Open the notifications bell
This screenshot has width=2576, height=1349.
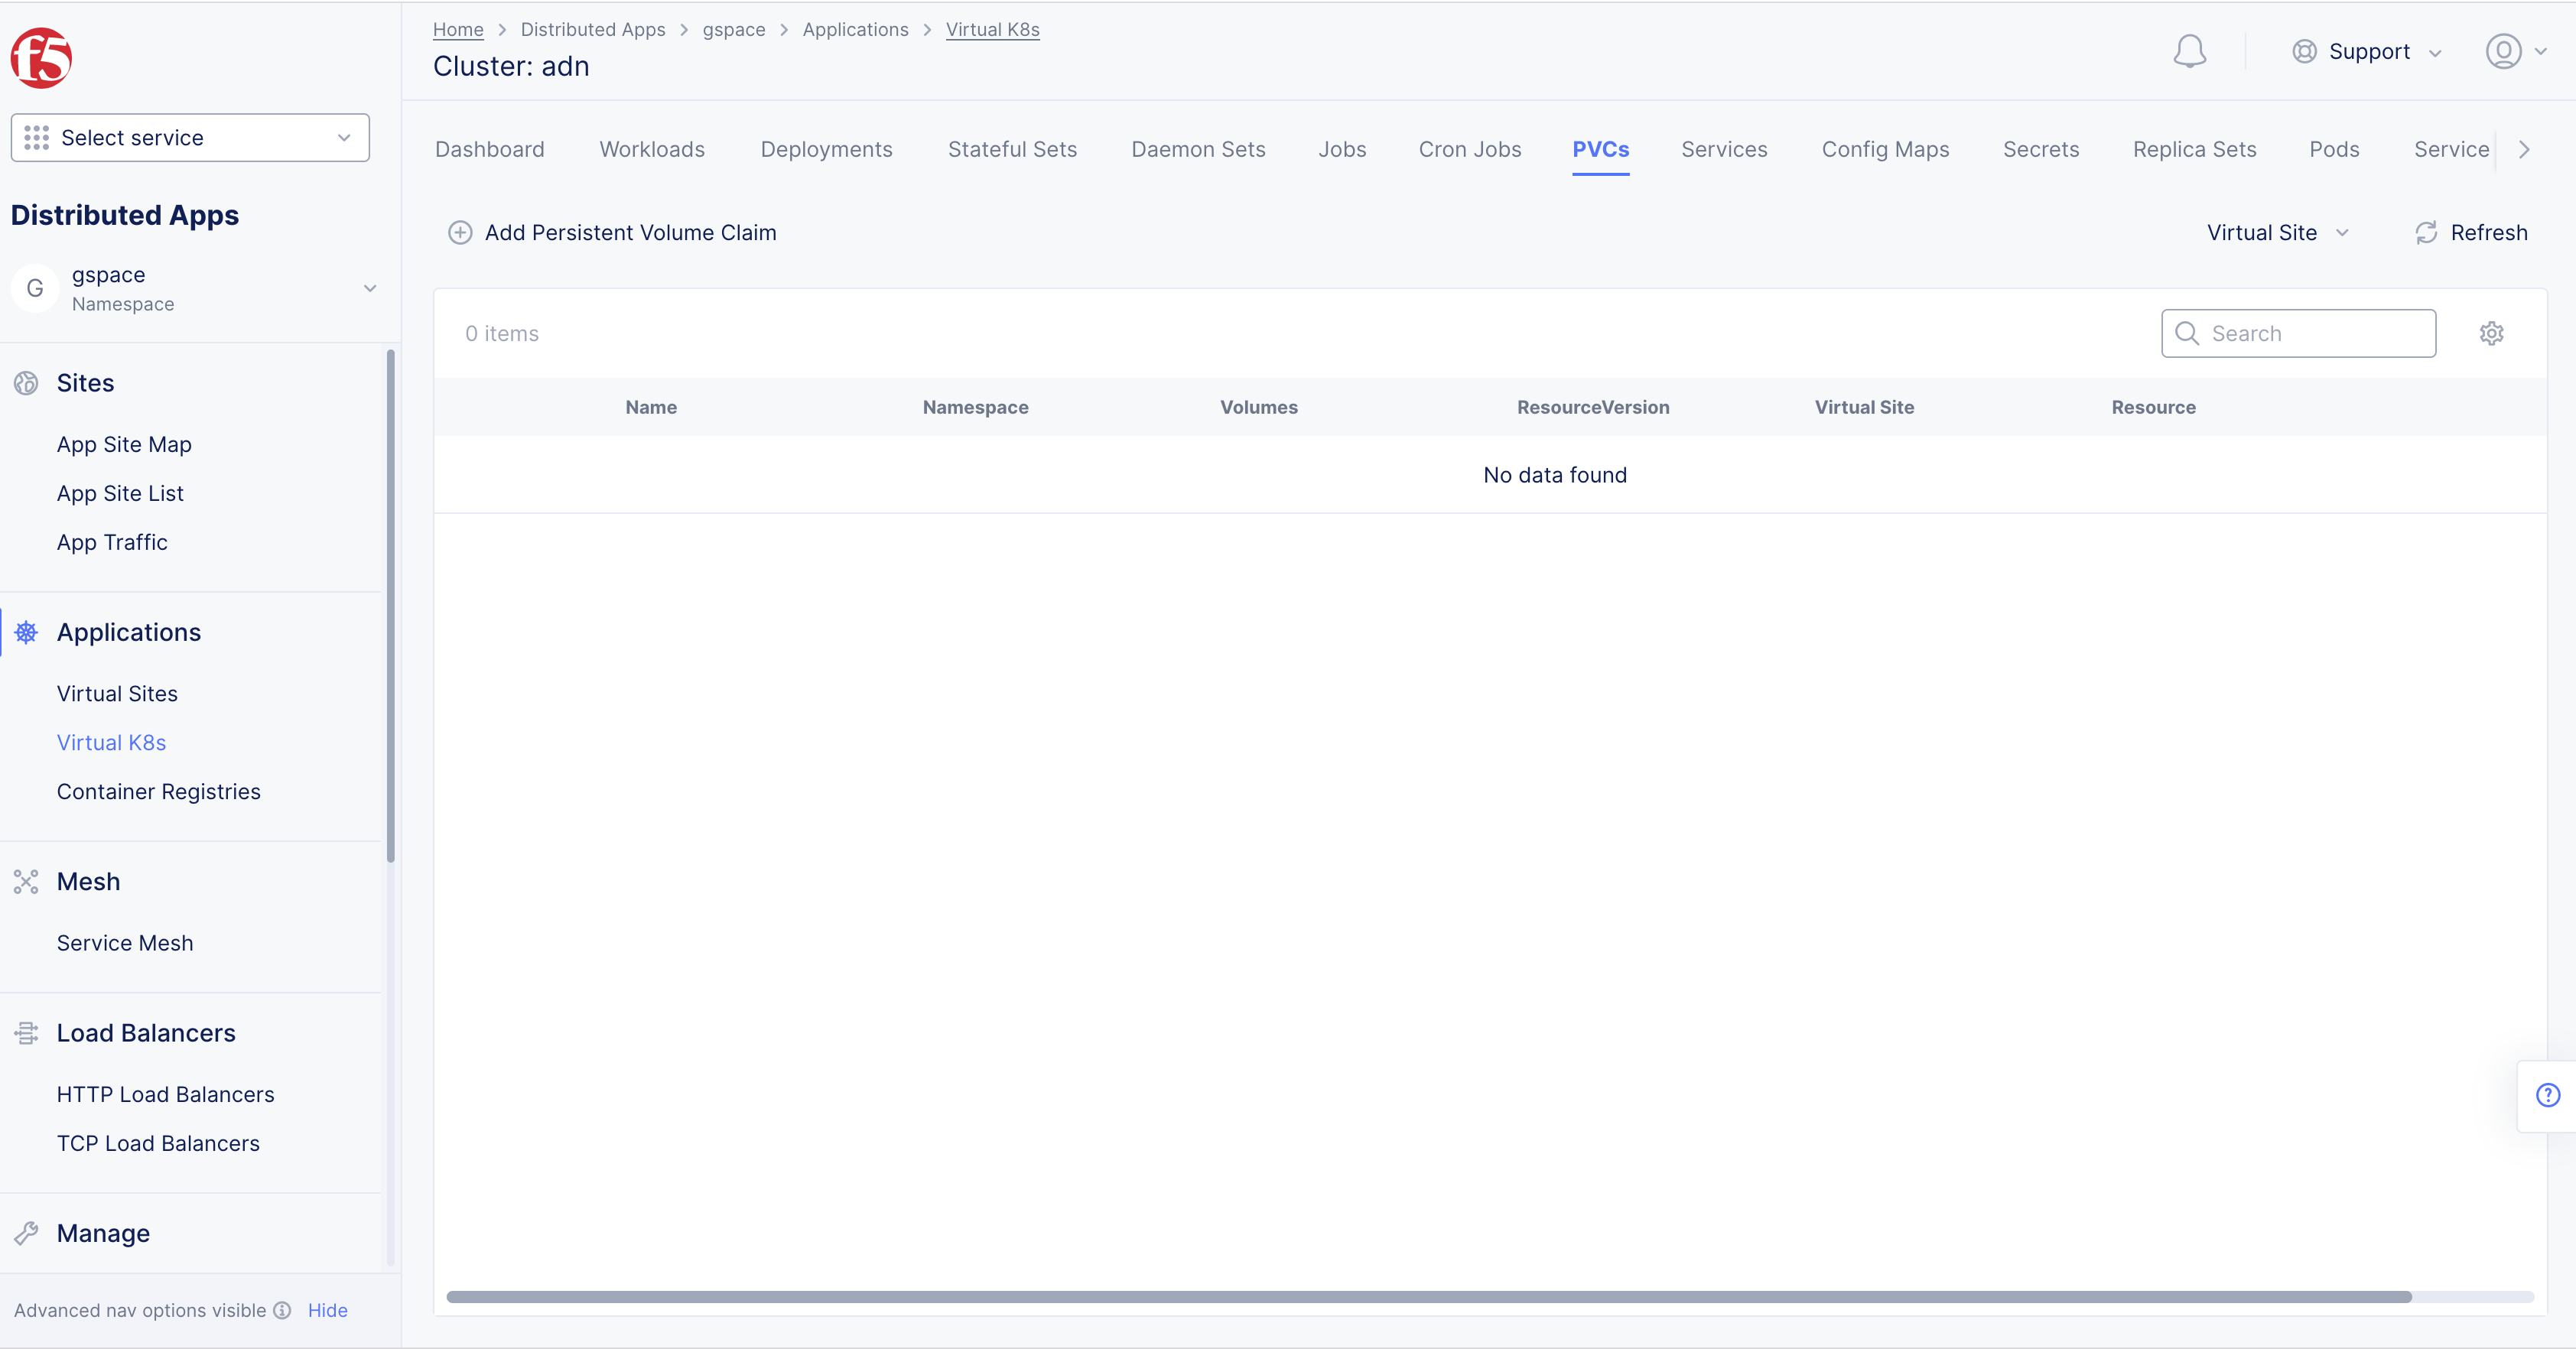pyautogui.click(x=2190, y=51)
